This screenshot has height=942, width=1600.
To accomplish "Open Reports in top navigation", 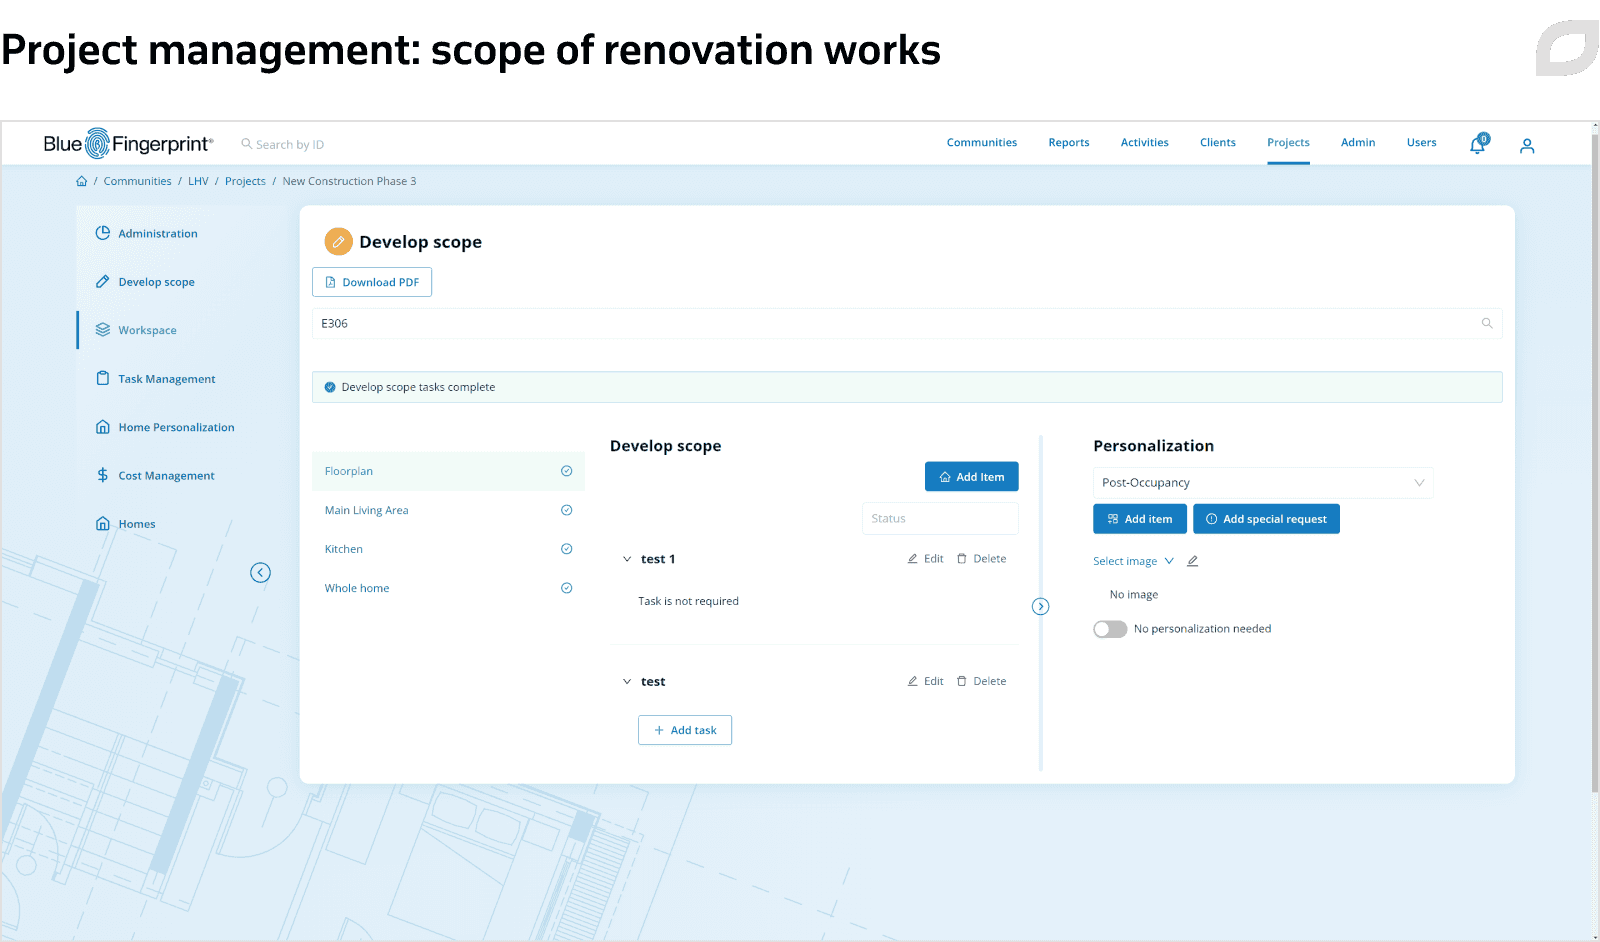I will [x=1069, y=143].
